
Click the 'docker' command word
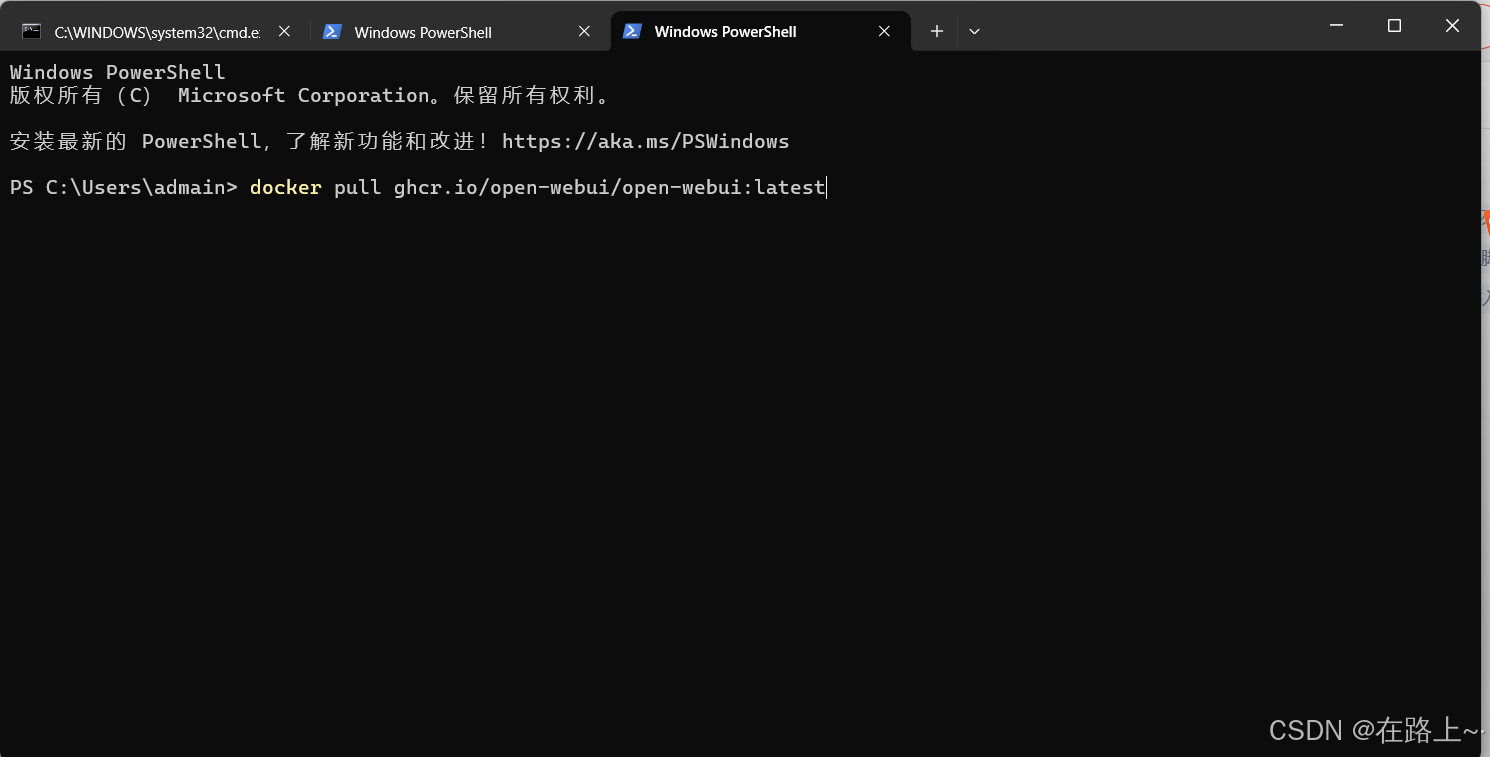point(286,187)
